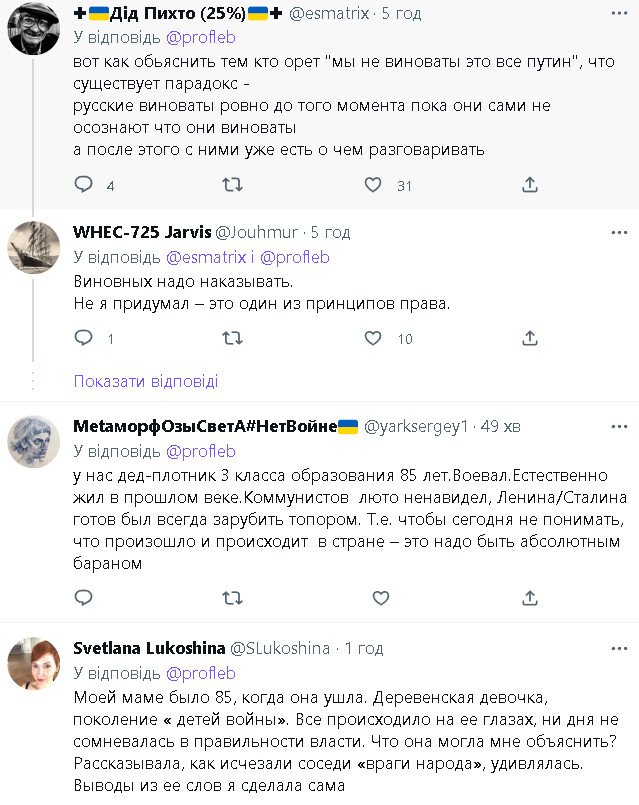Open more options on WHEC-725 Jarvis's tweet

(x=619, y=233)
